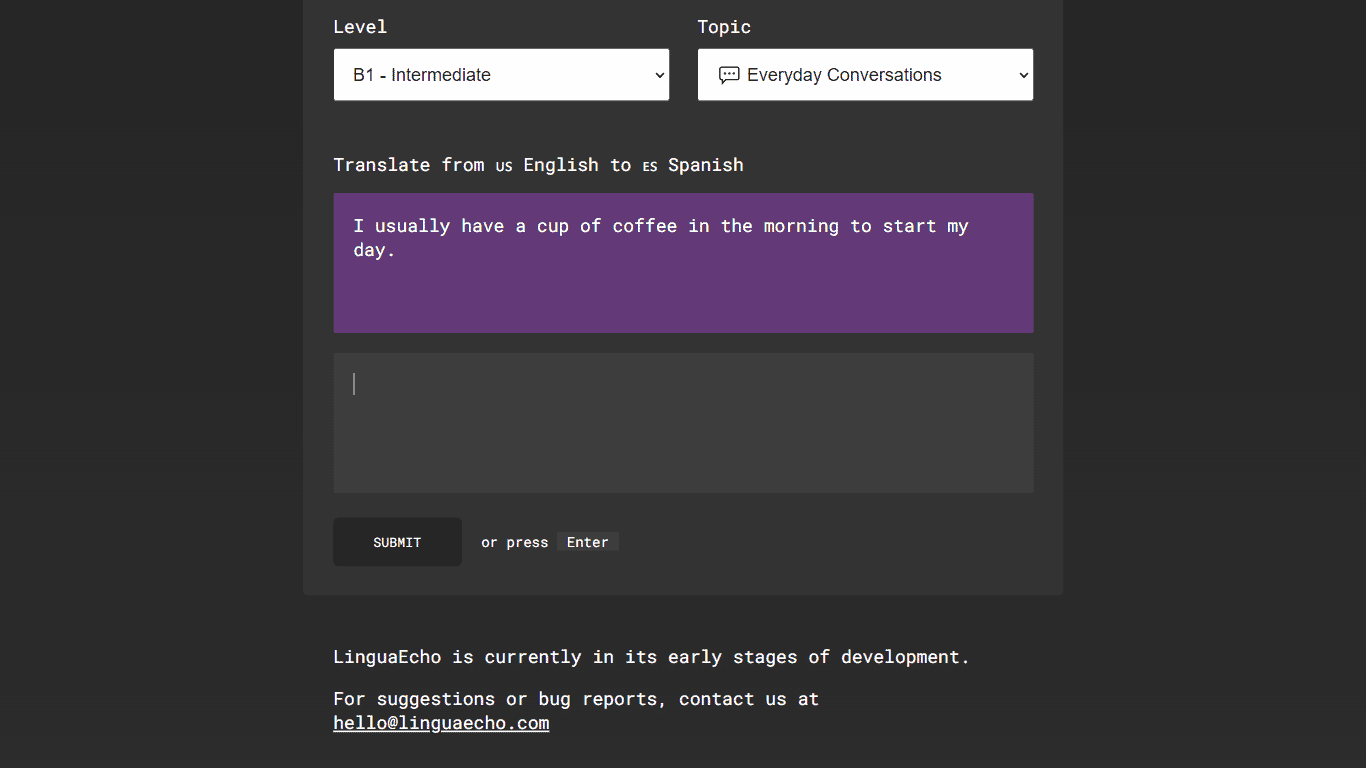Click the speech bubble icon in Topic dropdown

coord(729,75)
